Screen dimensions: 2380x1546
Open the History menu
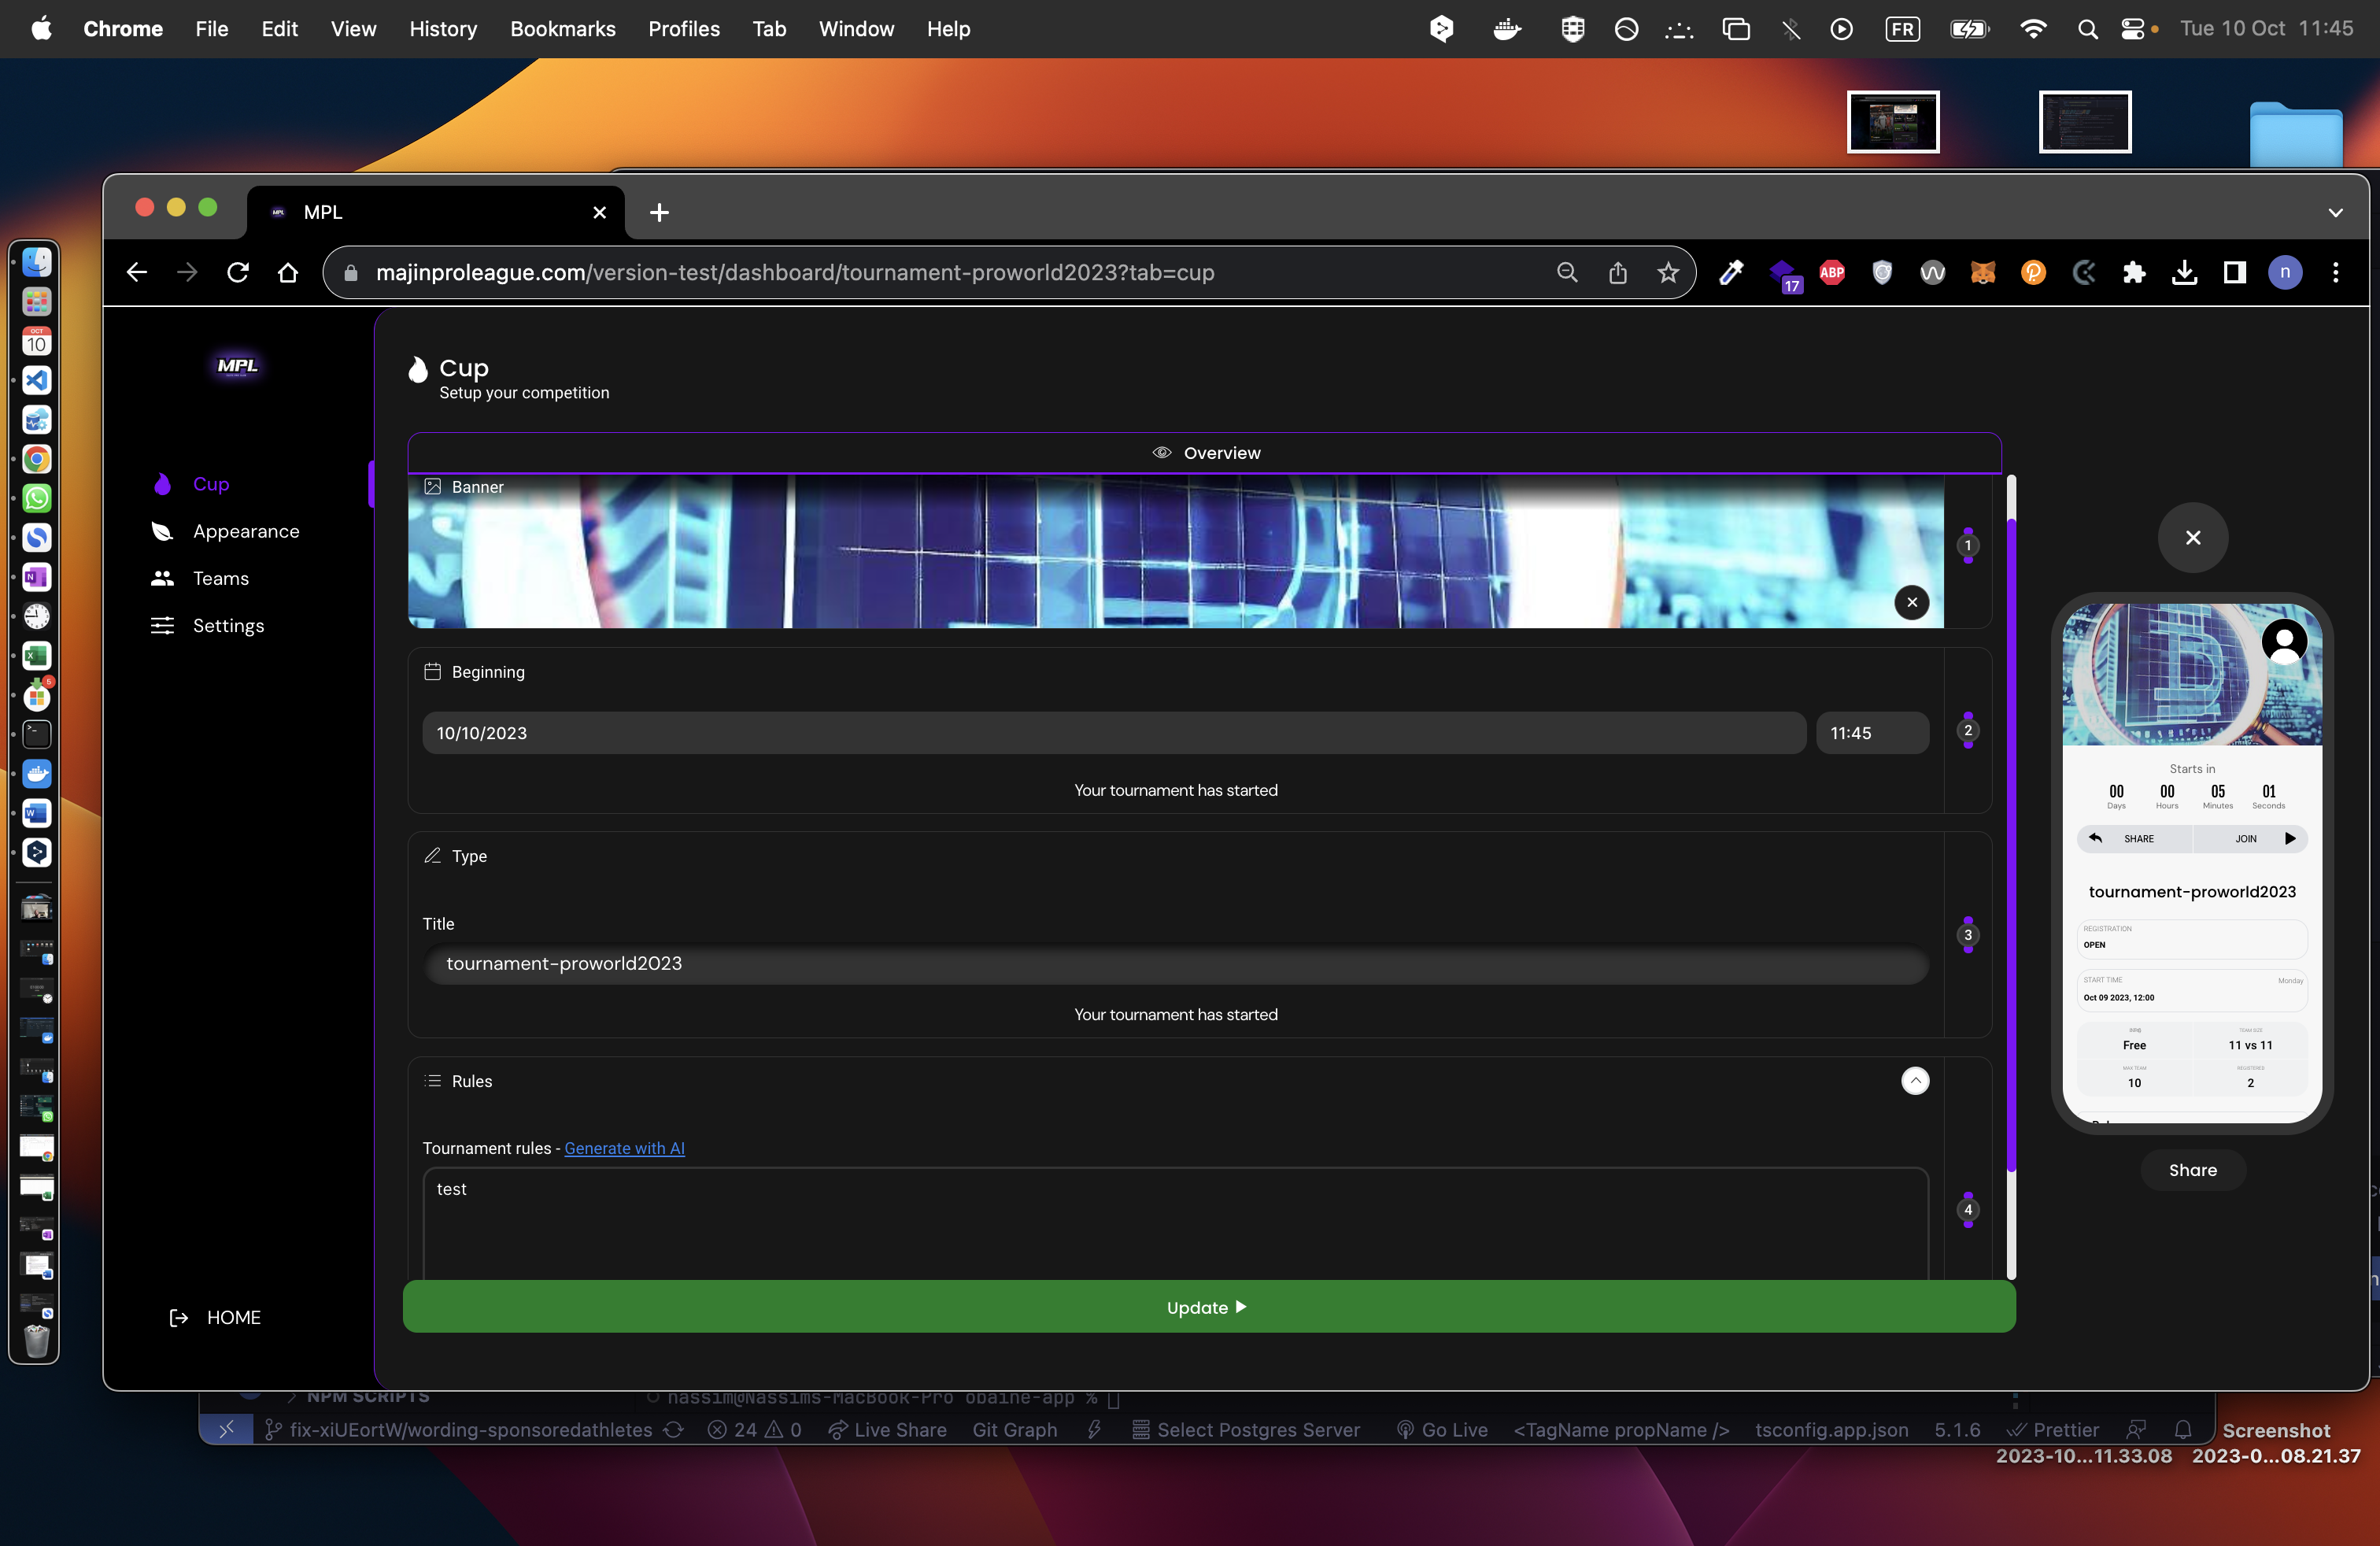(443, 29)
